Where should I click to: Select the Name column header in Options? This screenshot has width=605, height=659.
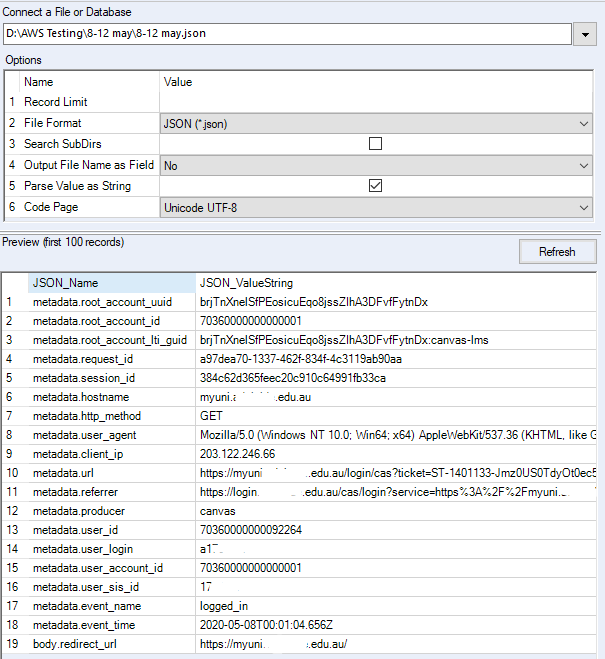pyautogui.click(x=38, y=82)
